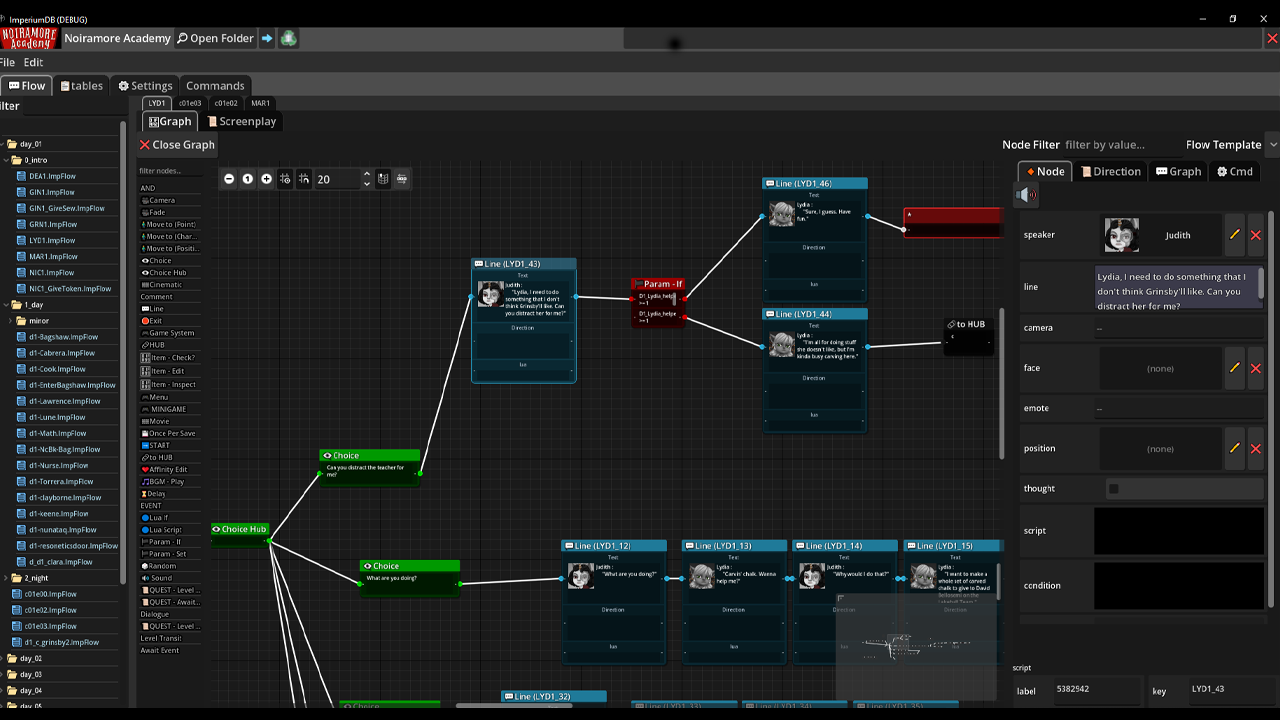This screenshot has width=1280, height=720.
Task: Add an Exit node from palette
Action: [169, 321]
